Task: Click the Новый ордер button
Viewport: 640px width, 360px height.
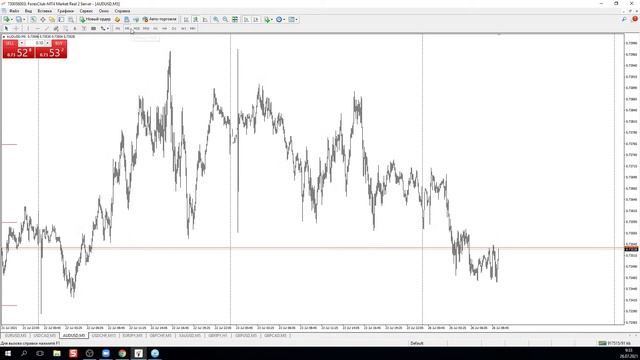Action: (95, 19)
